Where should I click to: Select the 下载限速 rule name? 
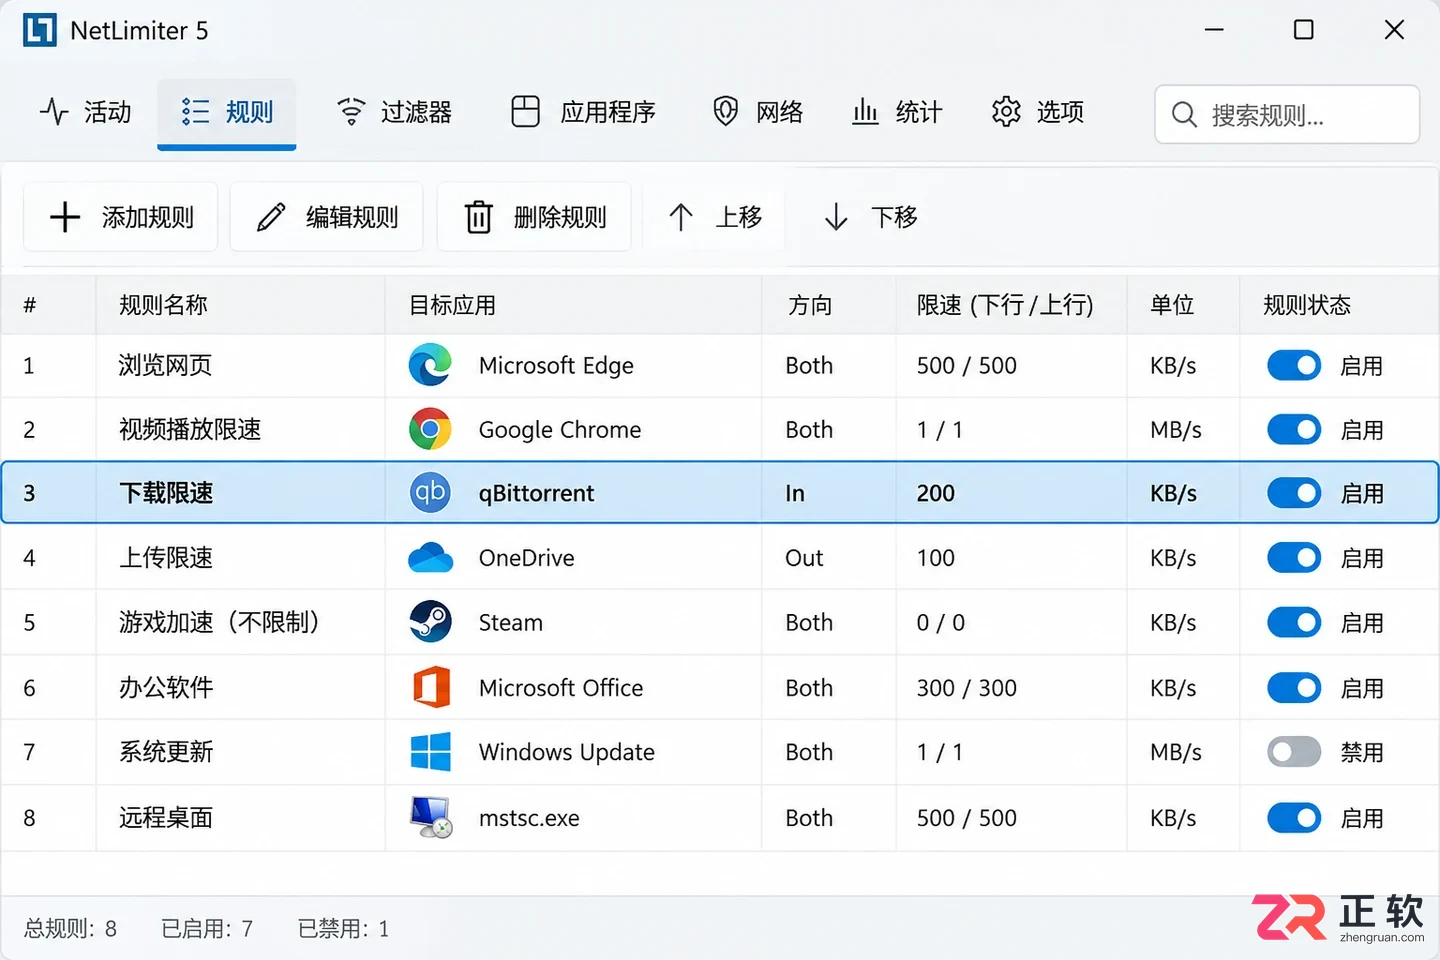pyautogui.click(x=166, y=493)
